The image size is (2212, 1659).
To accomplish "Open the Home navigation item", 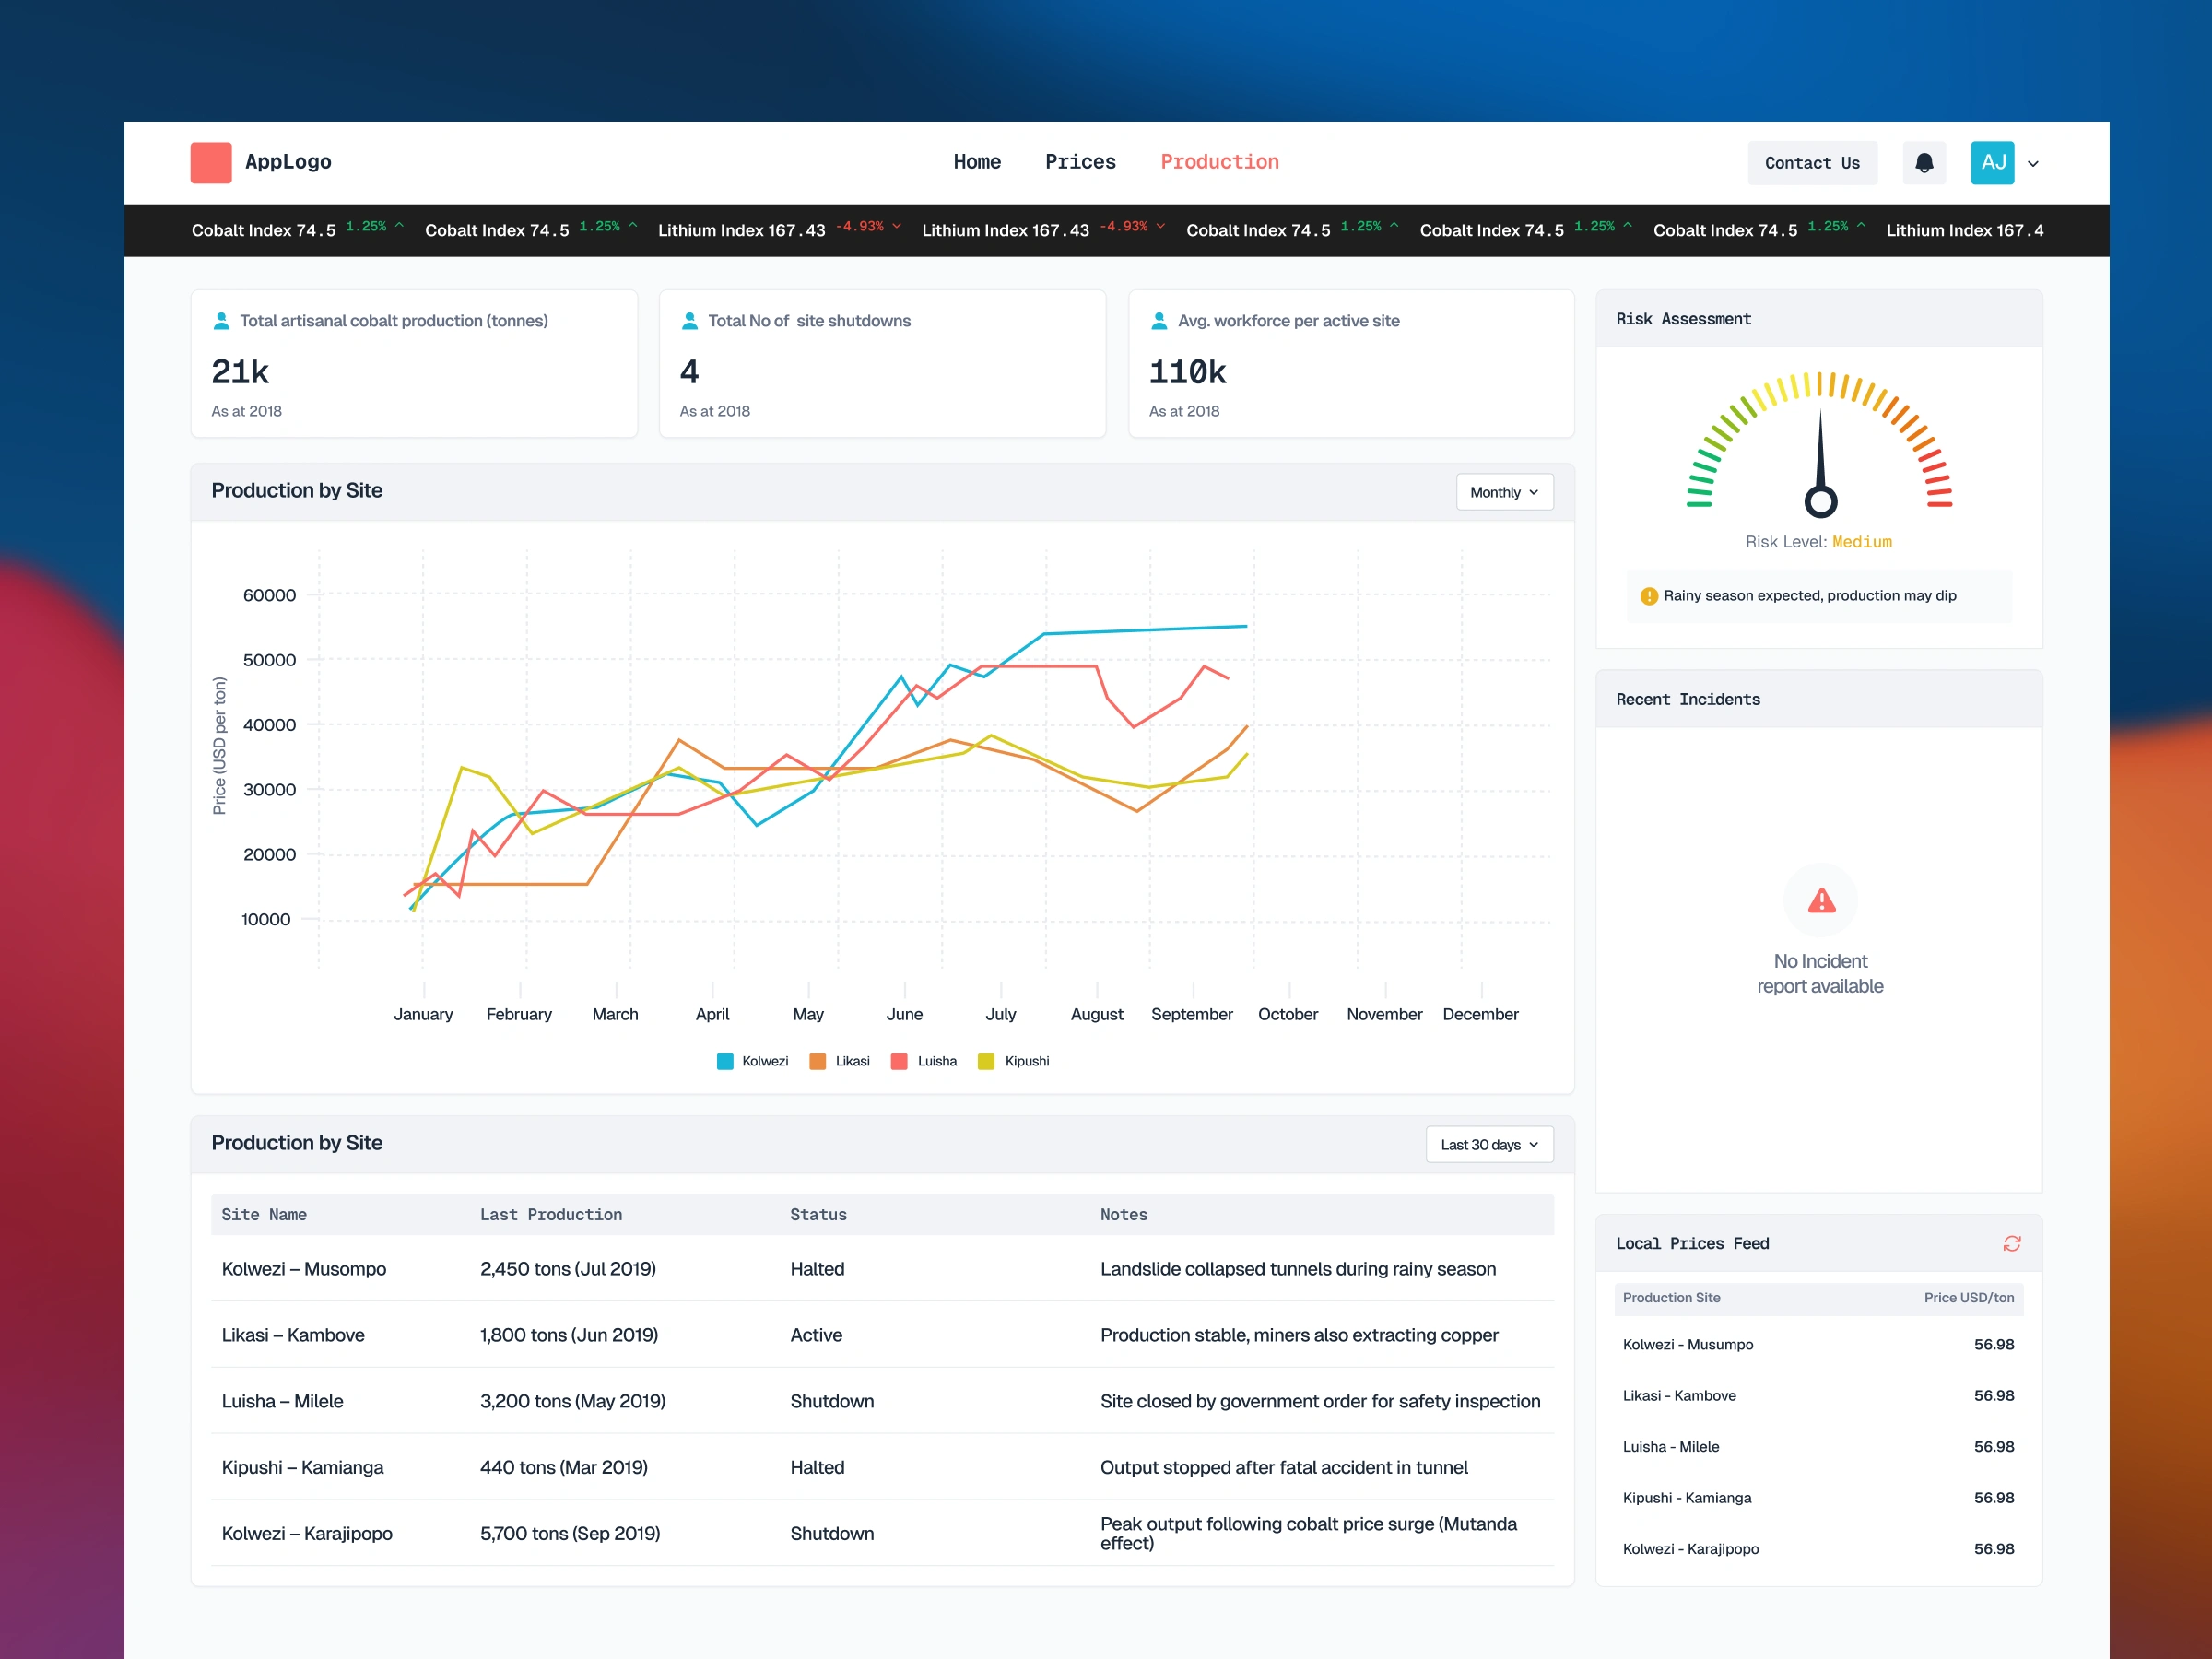I will (x=976, y=162).
